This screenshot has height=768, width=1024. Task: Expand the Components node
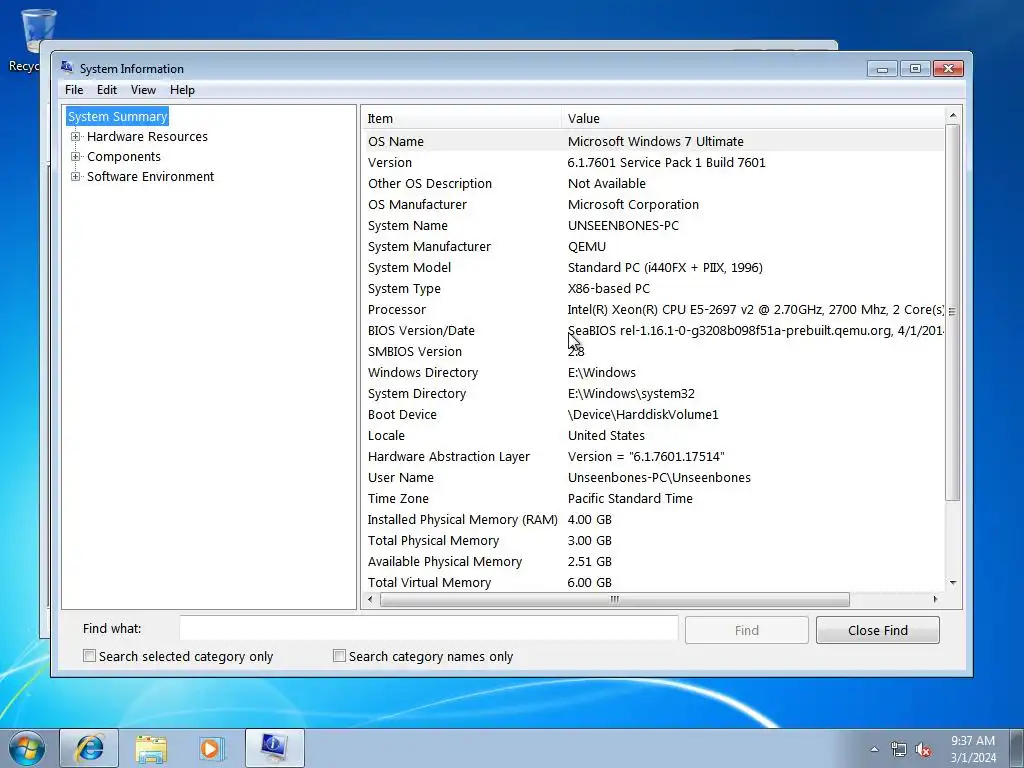[75, 157]
